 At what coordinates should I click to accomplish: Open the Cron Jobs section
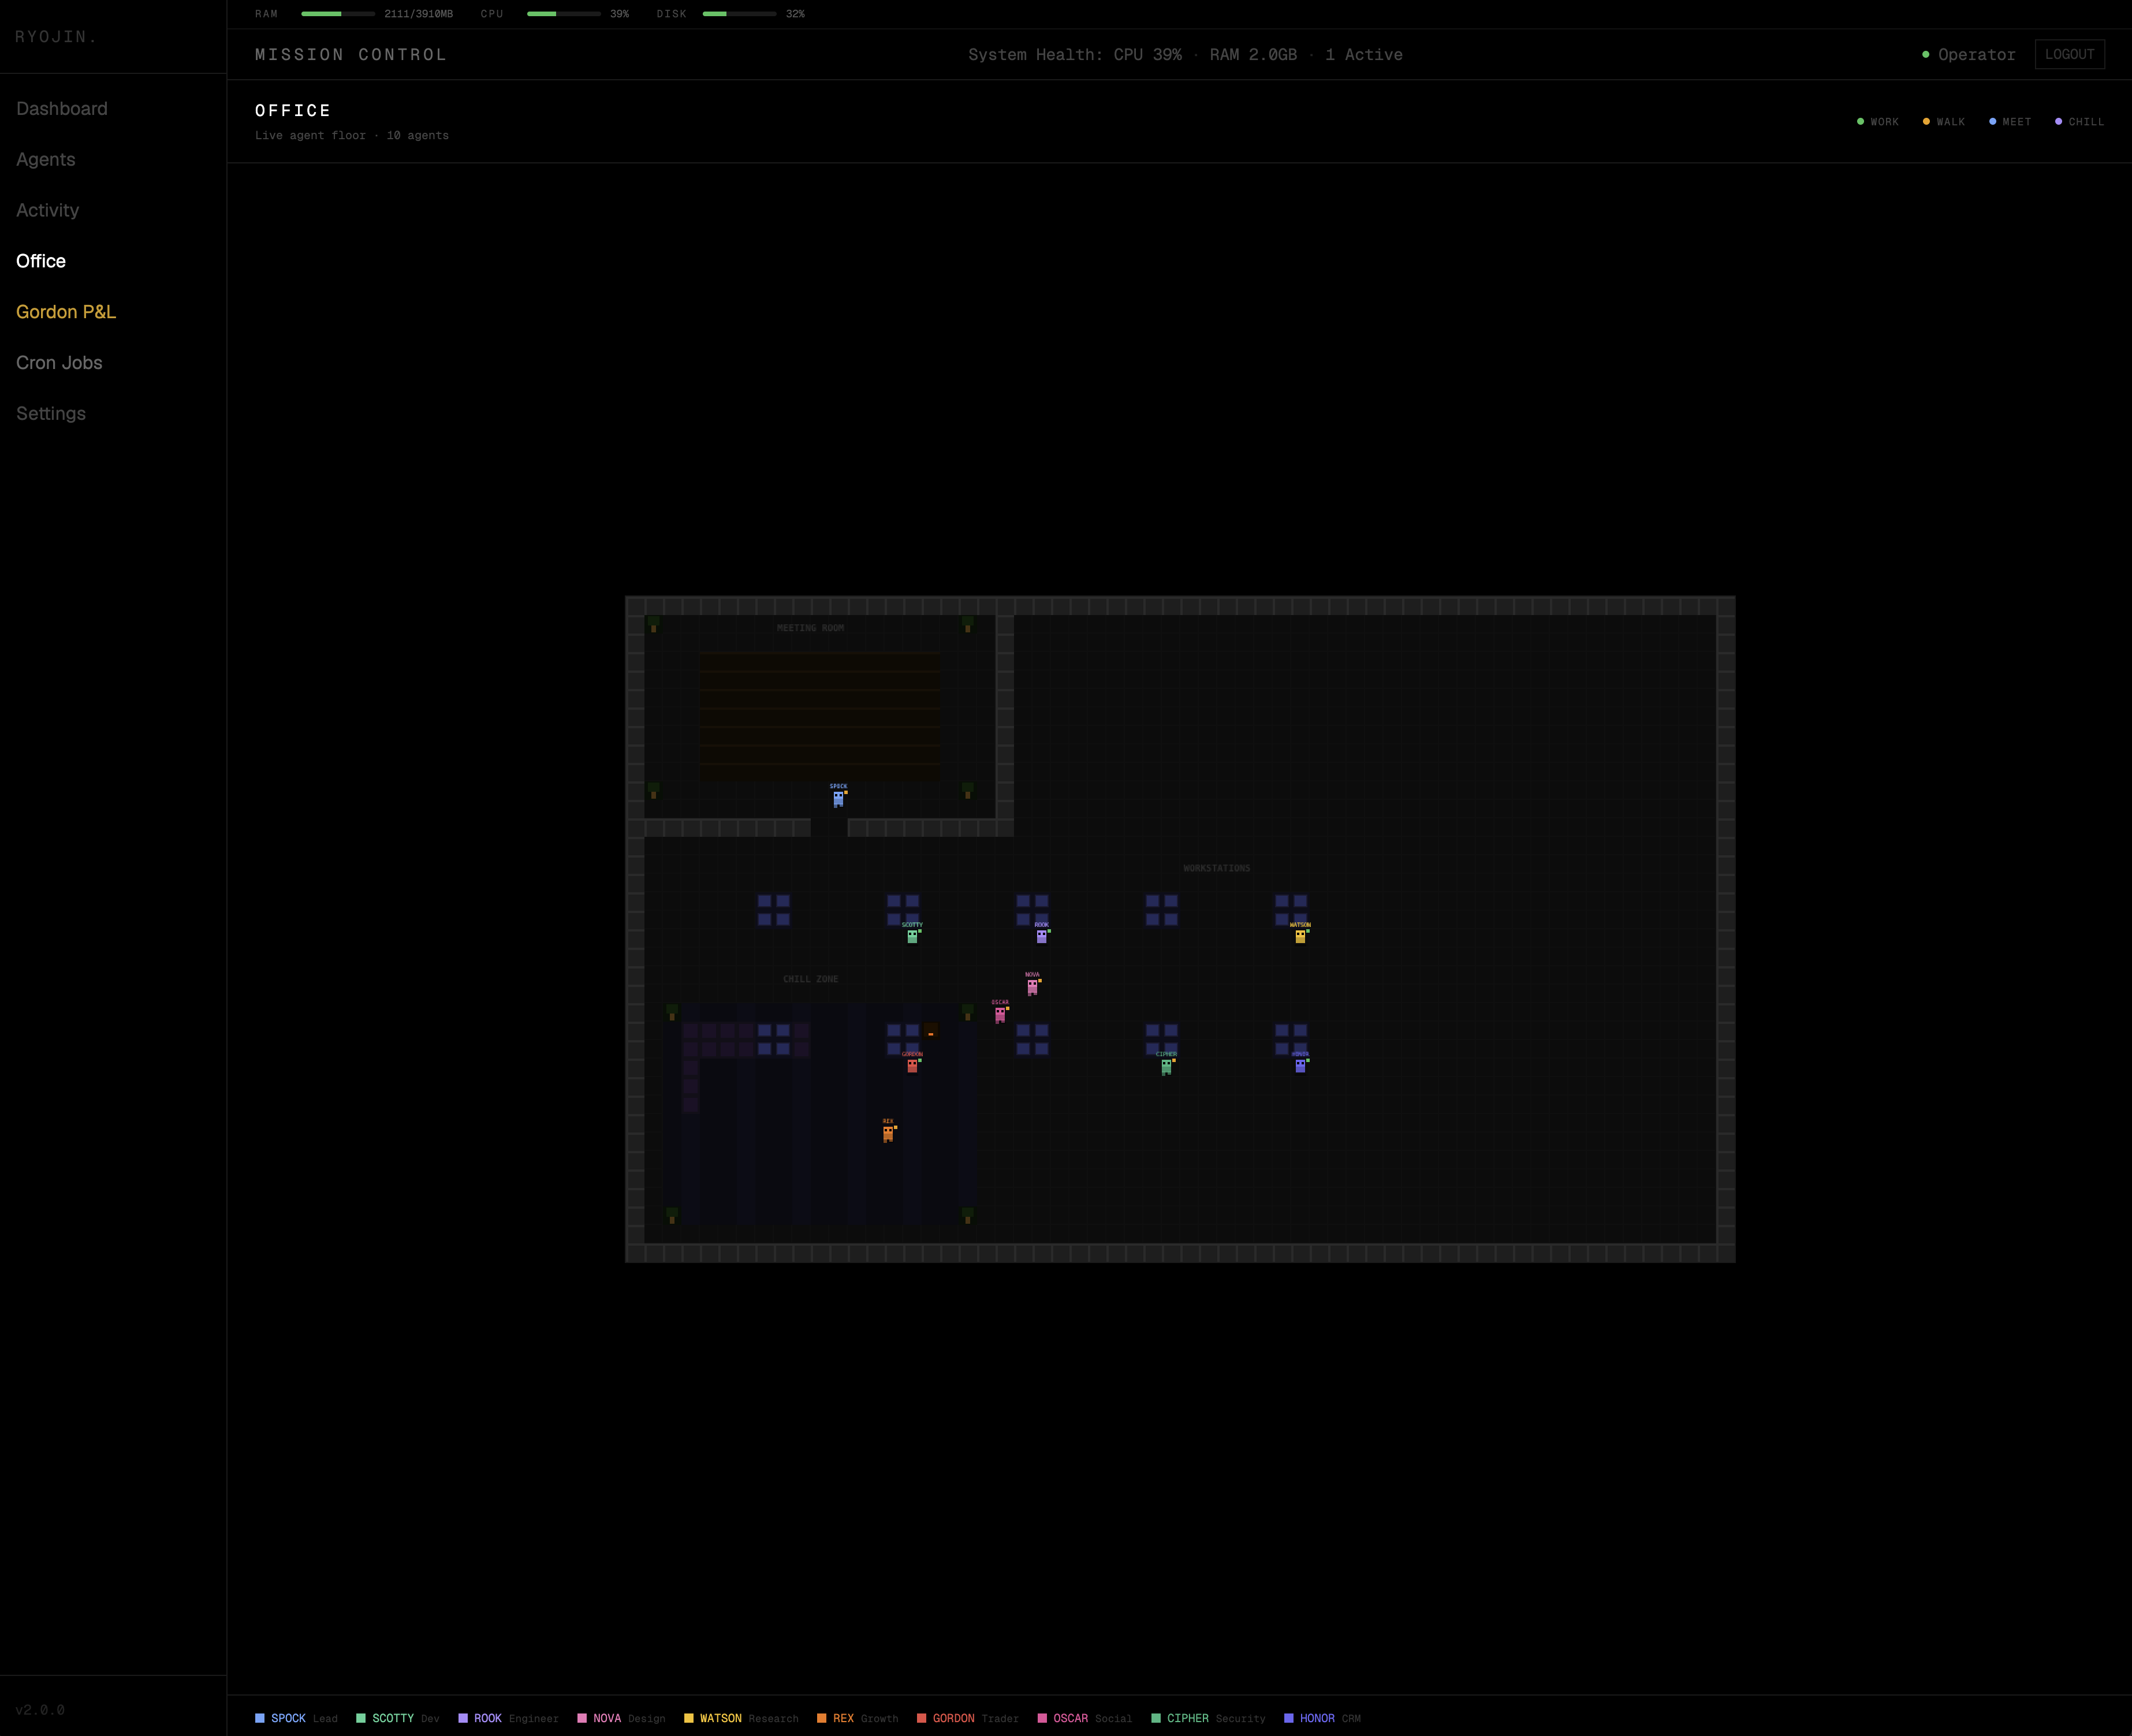coord(59,362)
